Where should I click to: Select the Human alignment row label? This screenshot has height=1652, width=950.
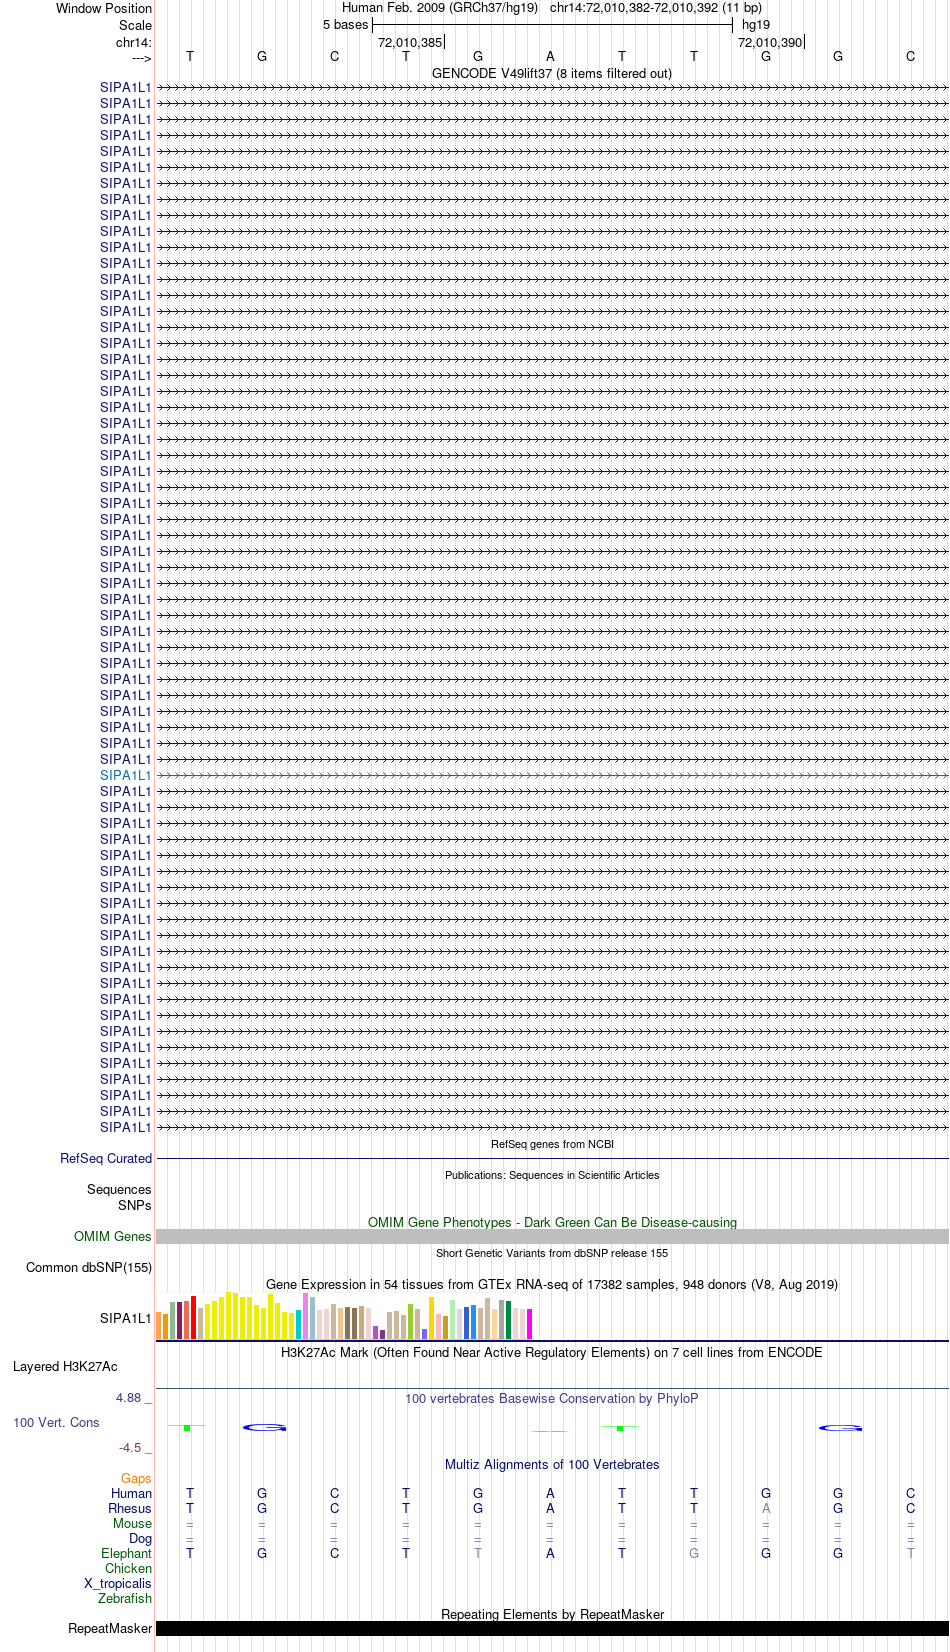click(x=132, y=1493)
